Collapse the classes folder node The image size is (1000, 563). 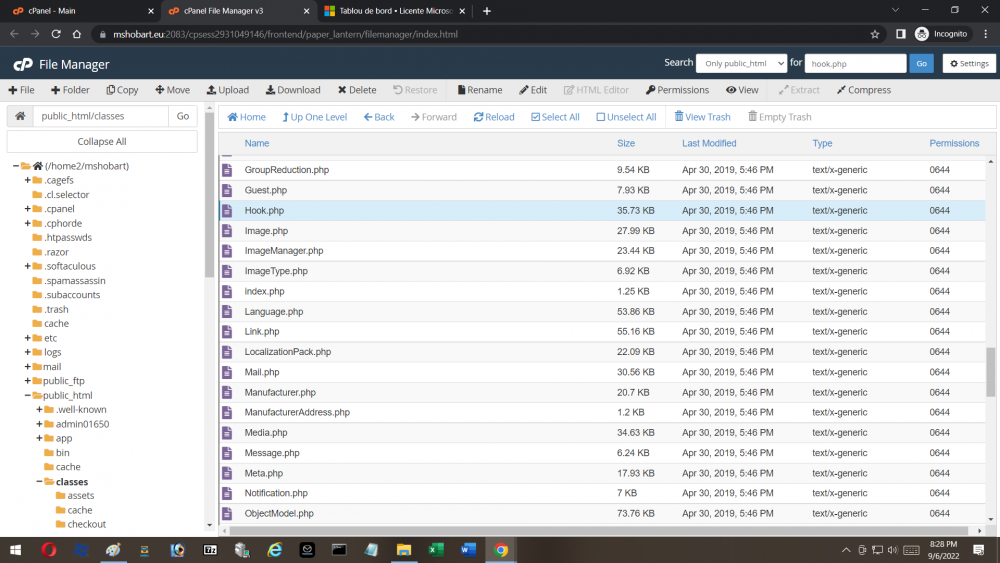39,481
